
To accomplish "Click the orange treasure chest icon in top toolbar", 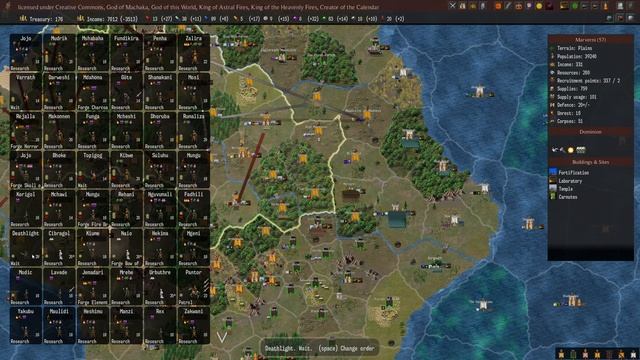I will pos(519,6).
